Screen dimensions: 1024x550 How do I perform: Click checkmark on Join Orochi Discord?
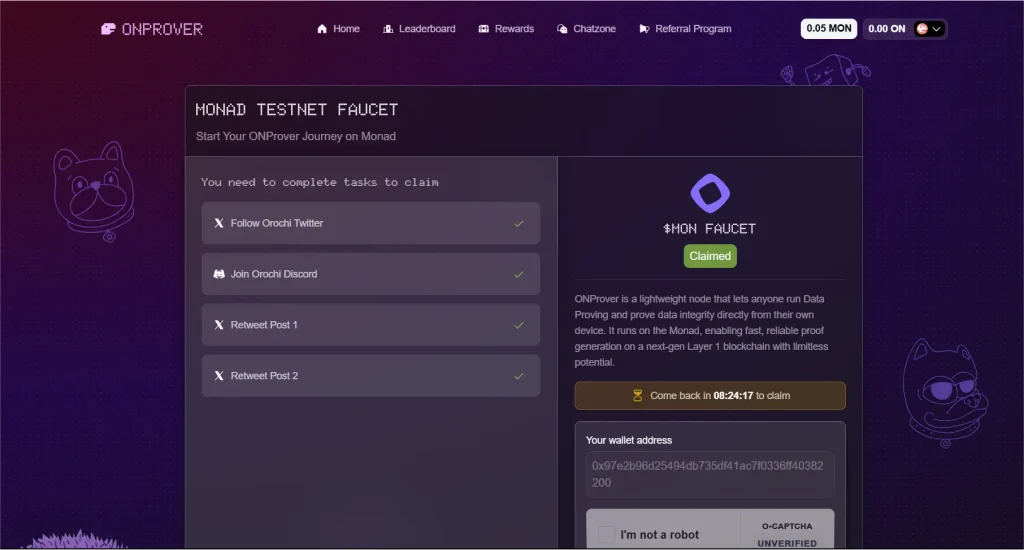click(x=519, y=274)
